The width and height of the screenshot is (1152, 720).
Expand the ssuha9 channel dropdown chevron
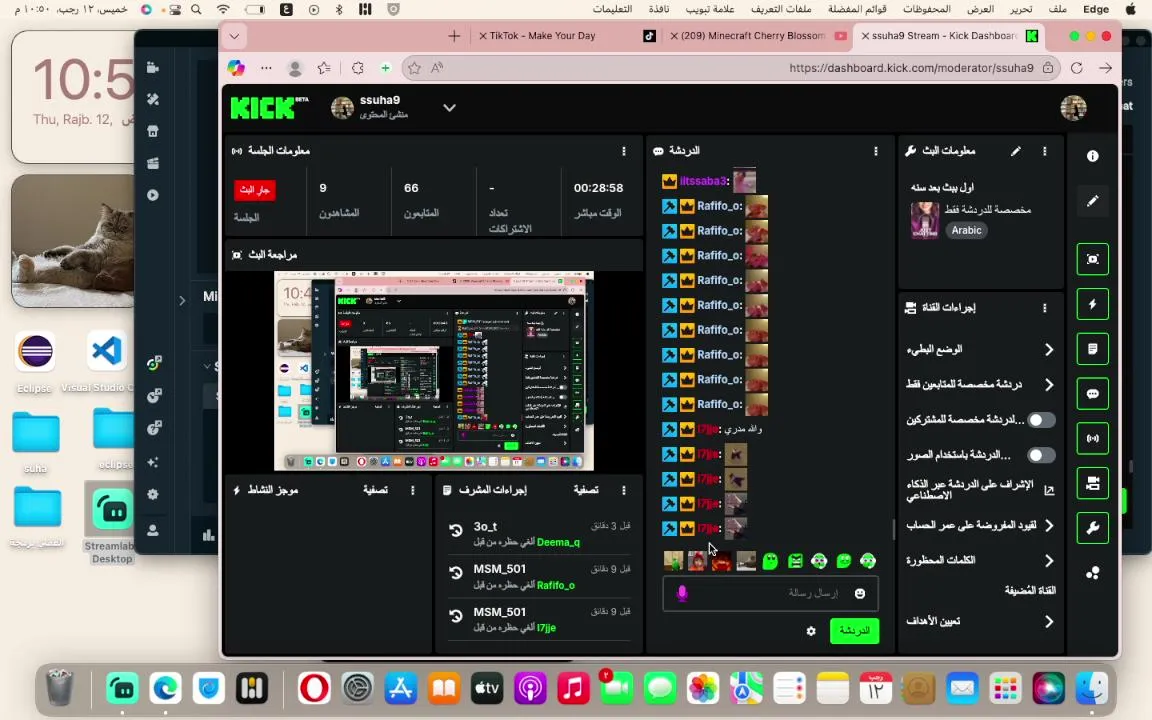[449, 108]
